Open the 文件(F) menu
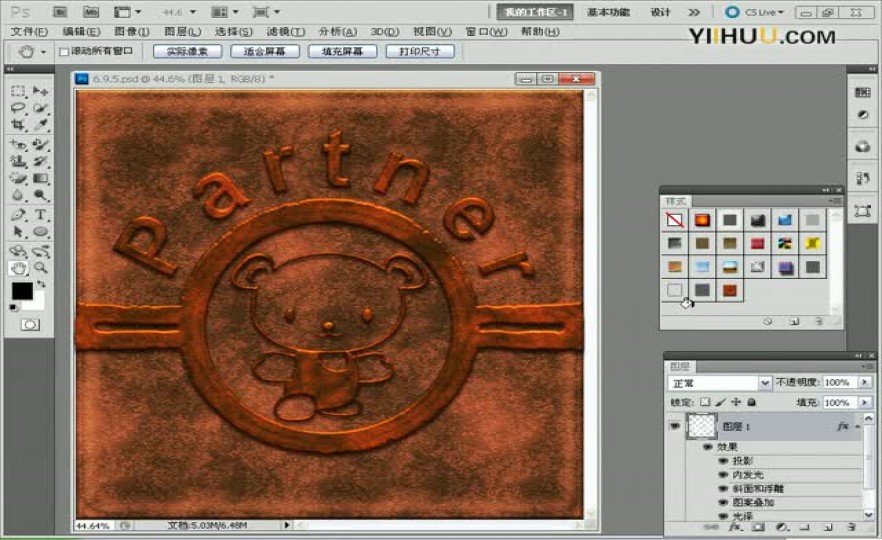 [x=29, y=32]
